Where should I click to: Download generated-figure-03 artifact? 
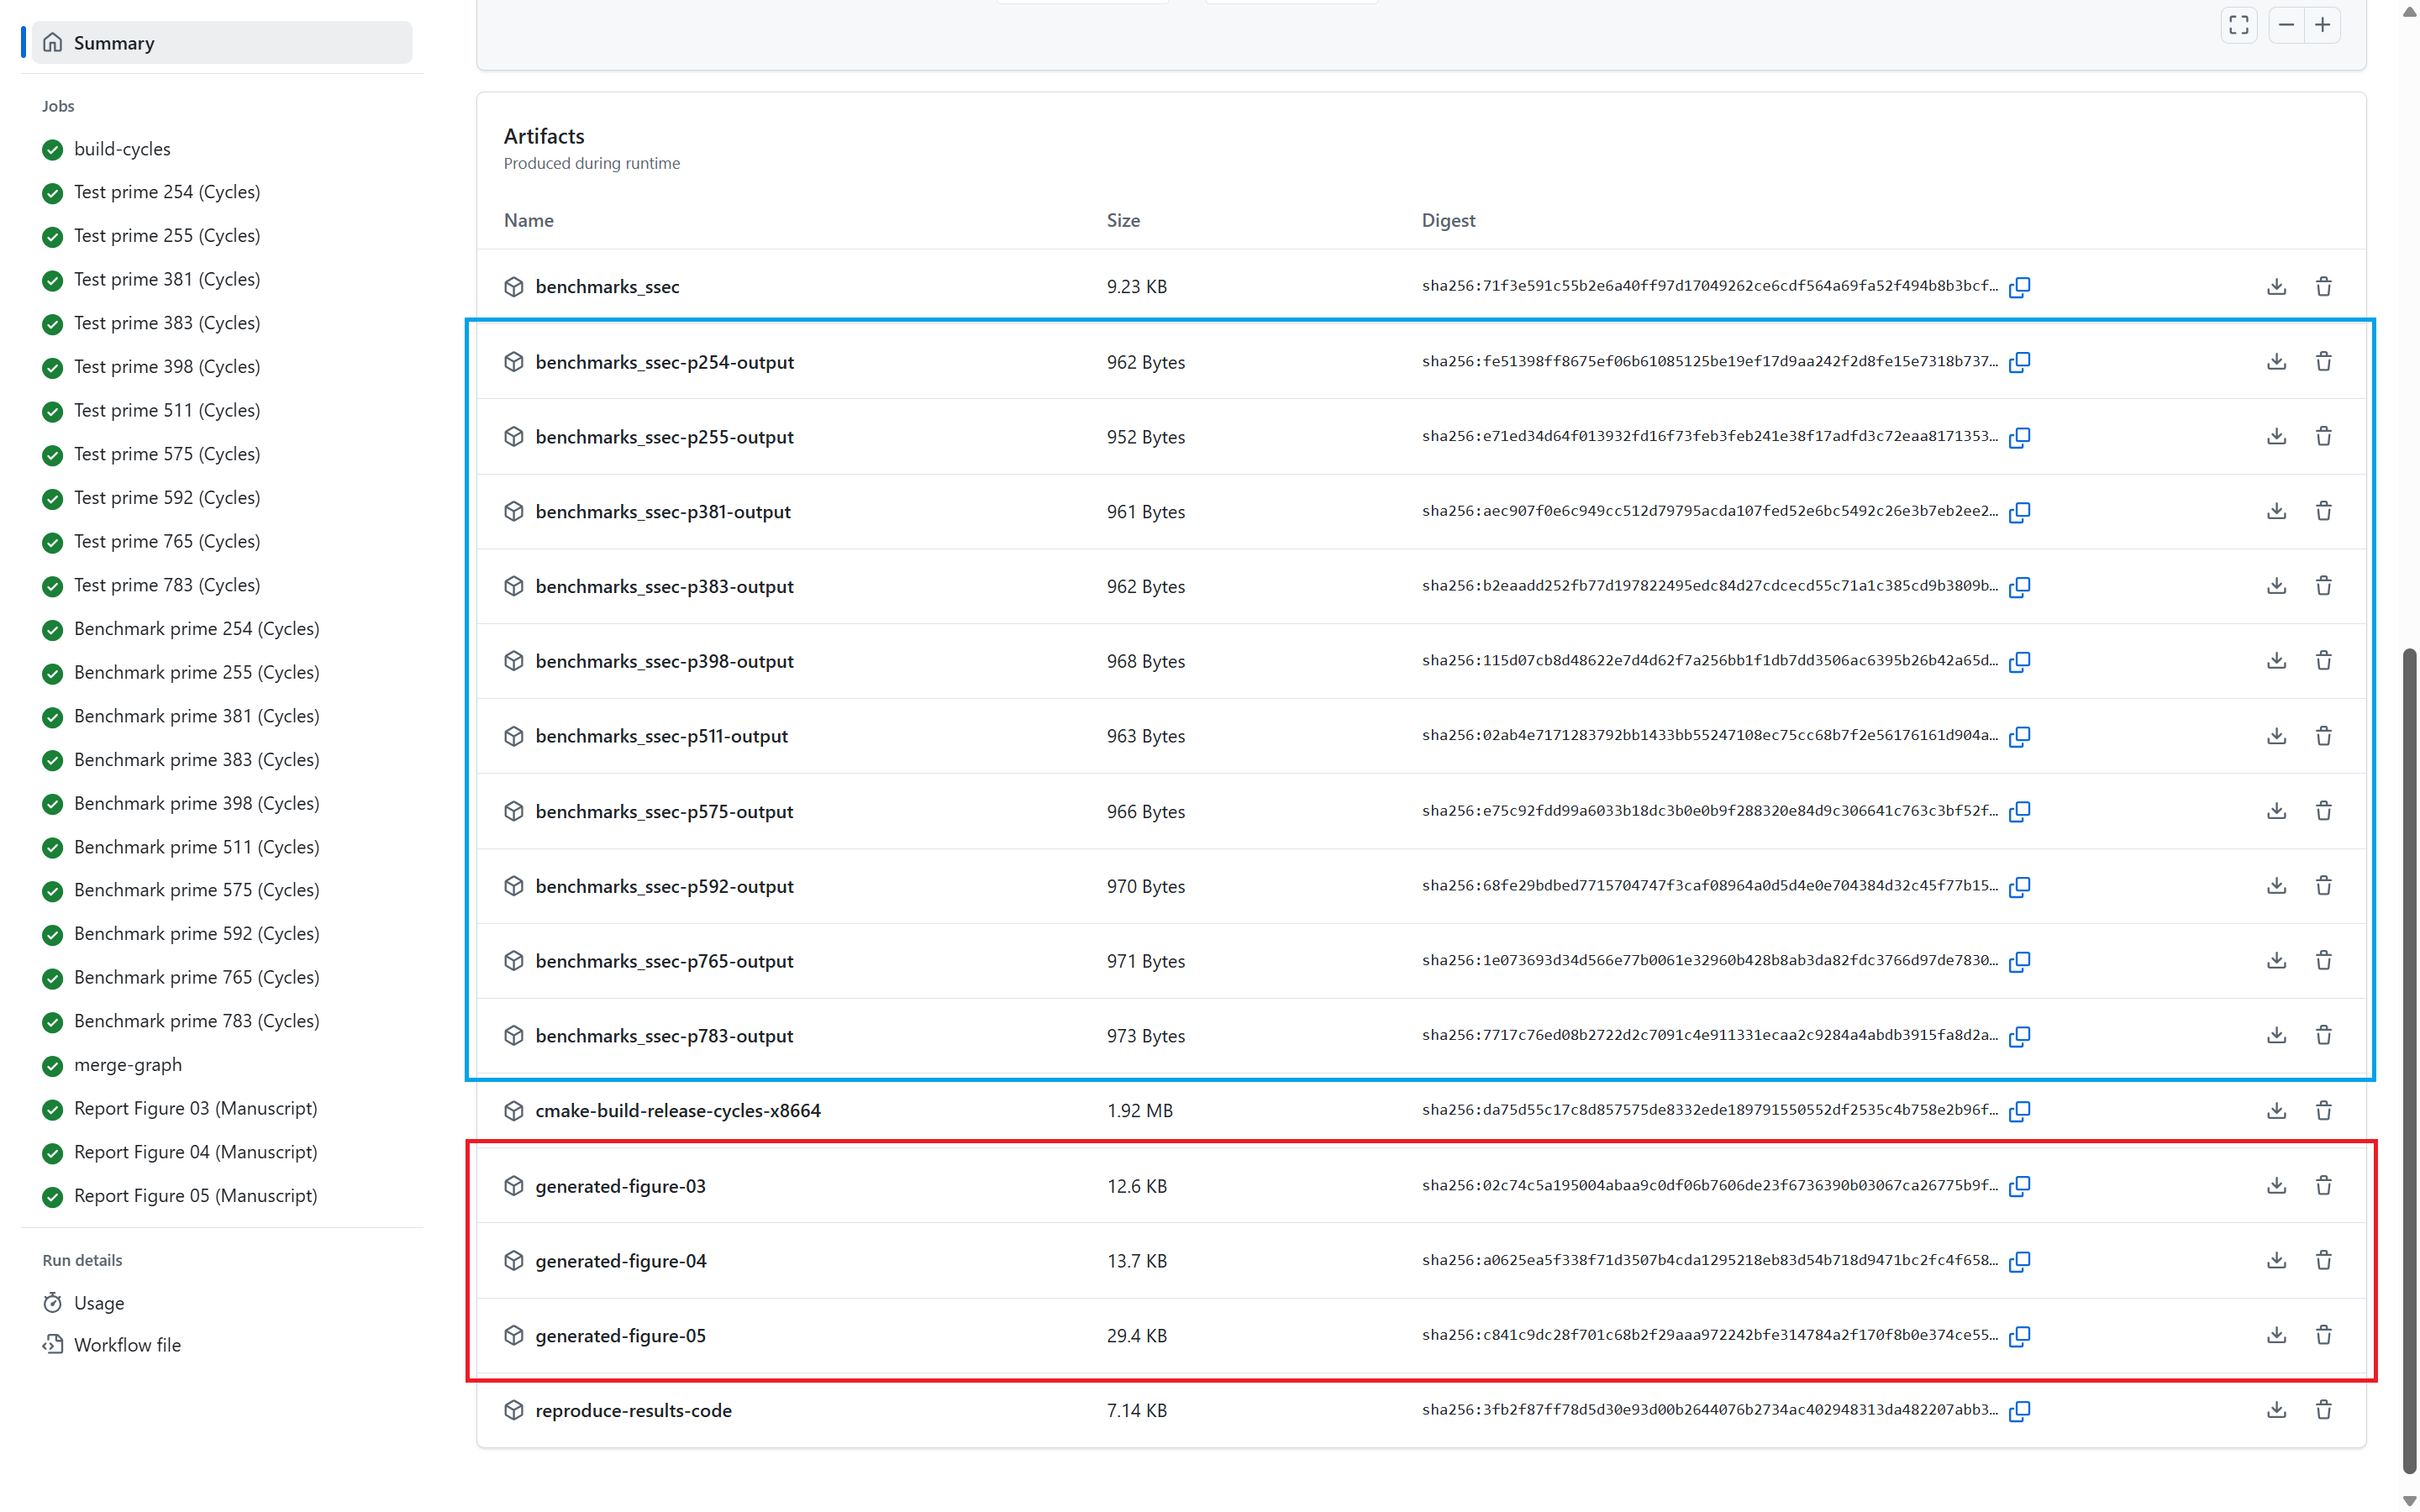click(x=2276, y=1186)
